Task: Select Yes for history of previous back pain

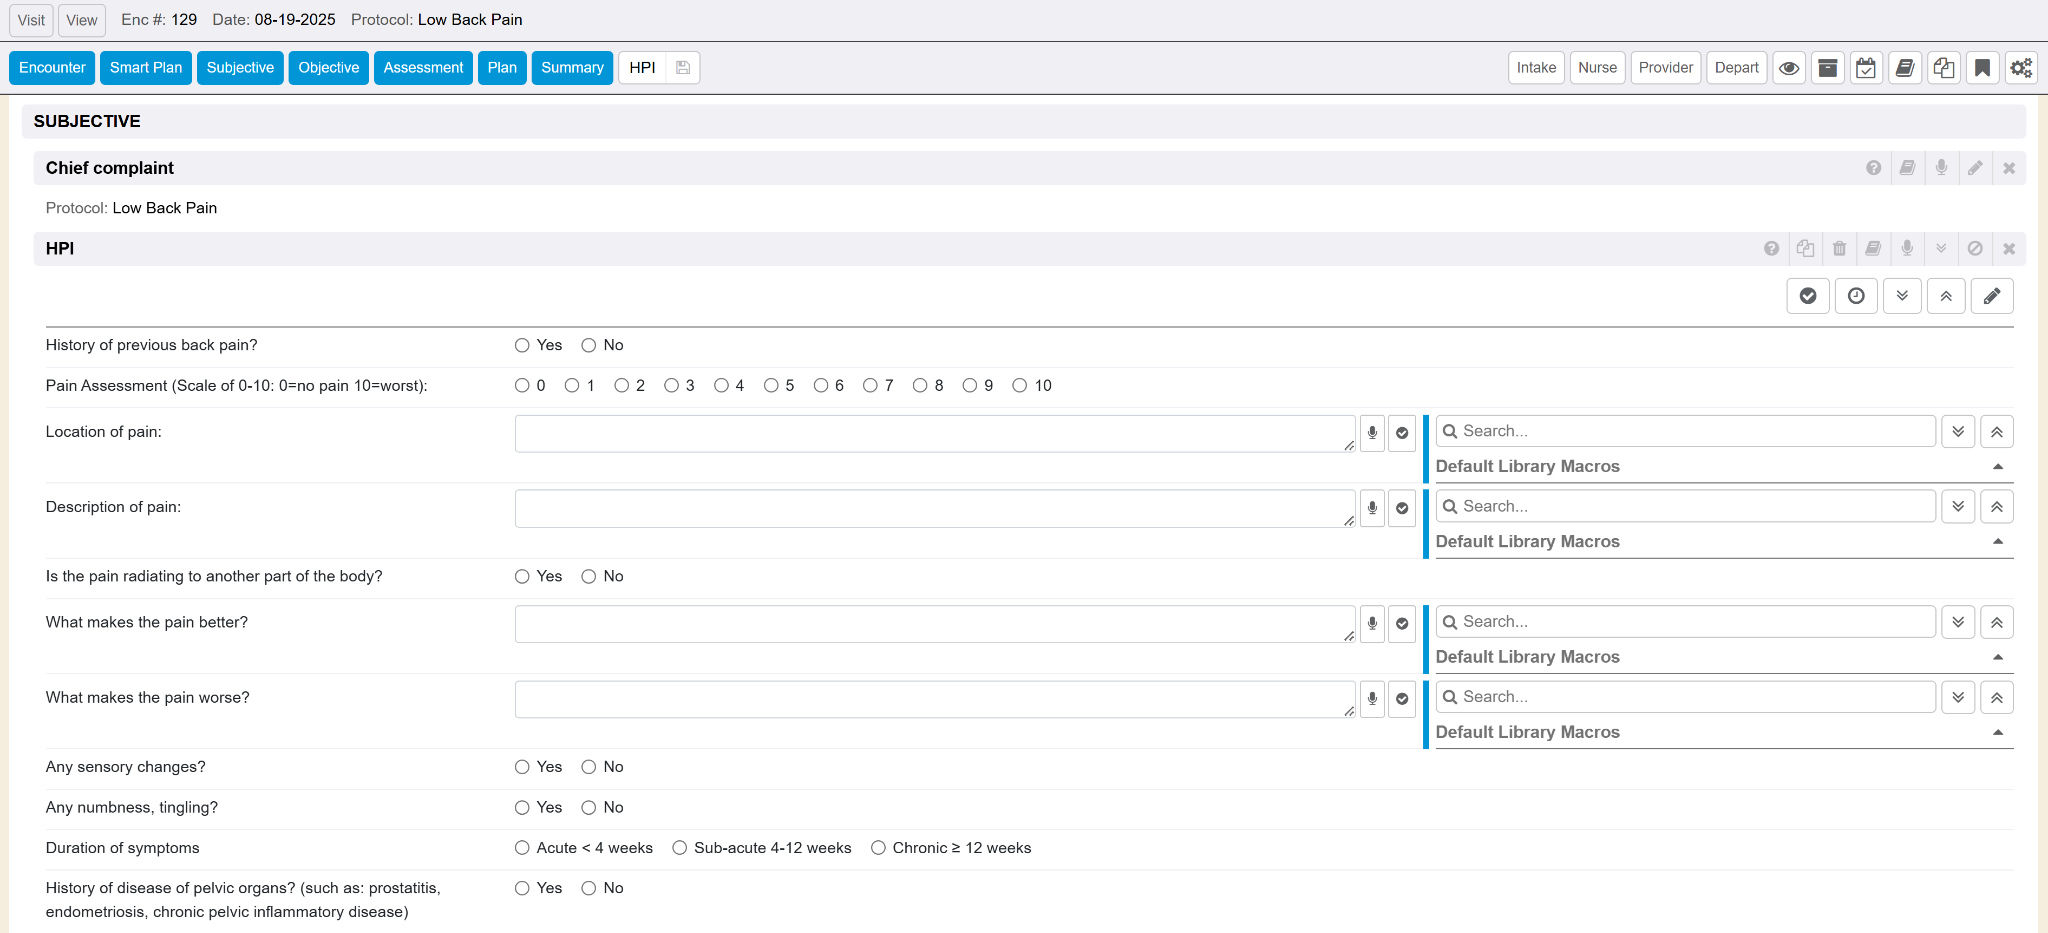Action: [522, 345]
